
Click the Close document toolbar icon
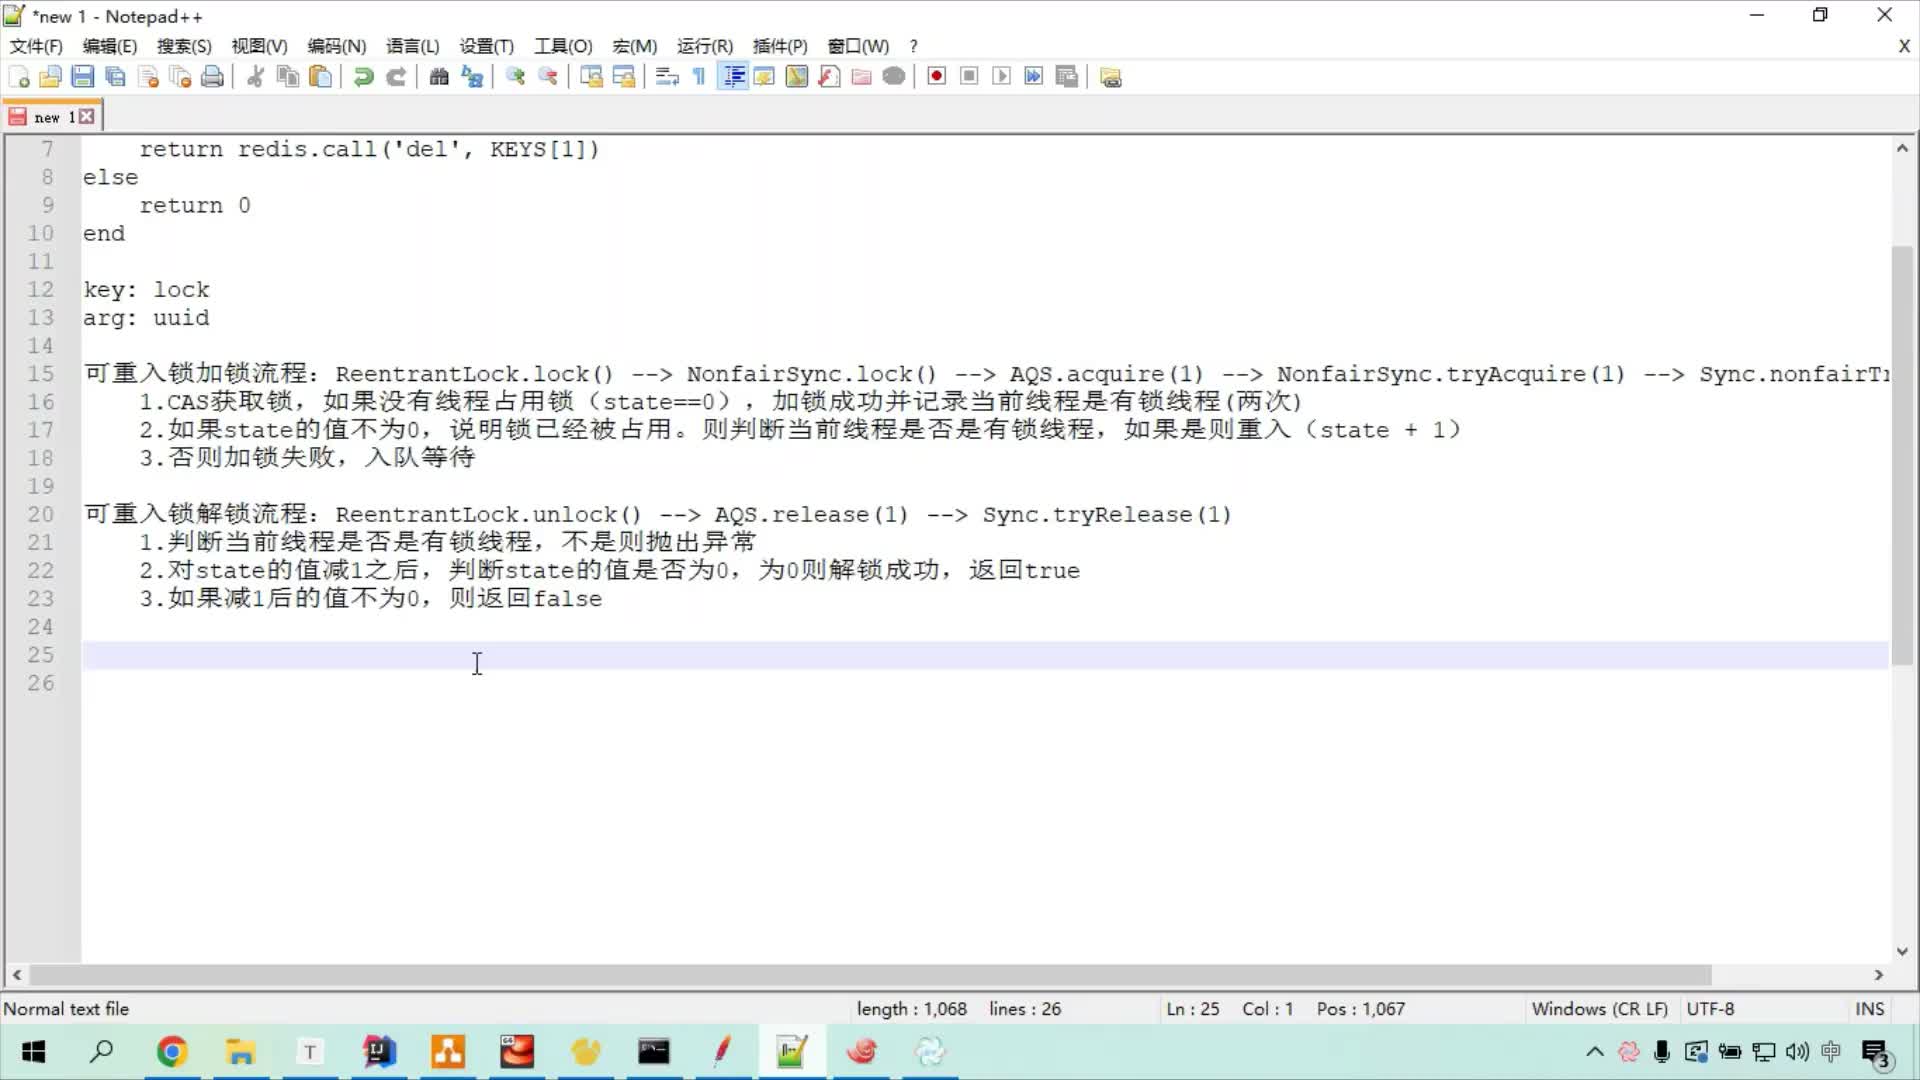(x=148, y=77)
